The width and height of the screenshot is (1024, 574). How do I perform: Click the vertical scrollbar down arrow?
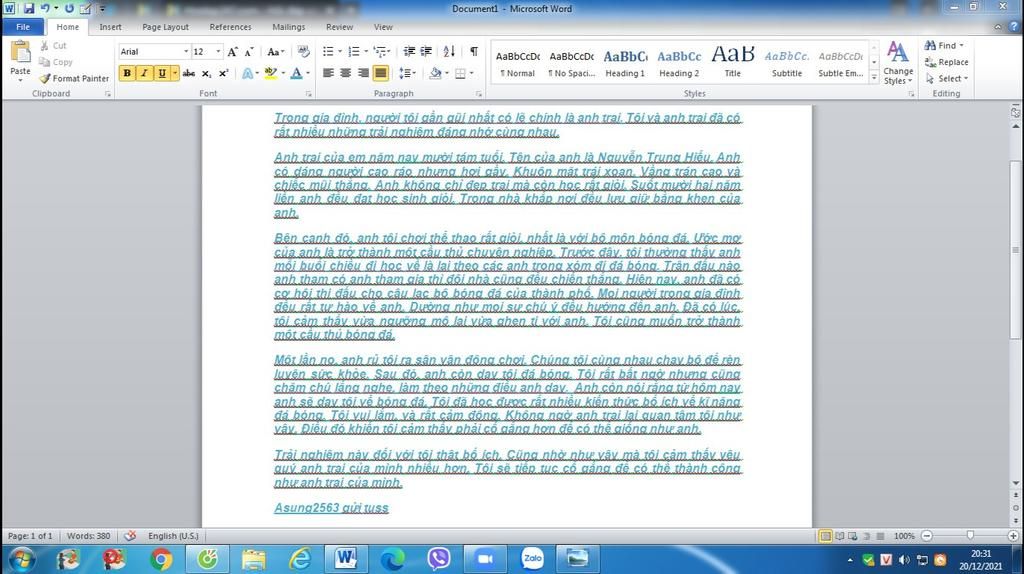[1016, 483]
